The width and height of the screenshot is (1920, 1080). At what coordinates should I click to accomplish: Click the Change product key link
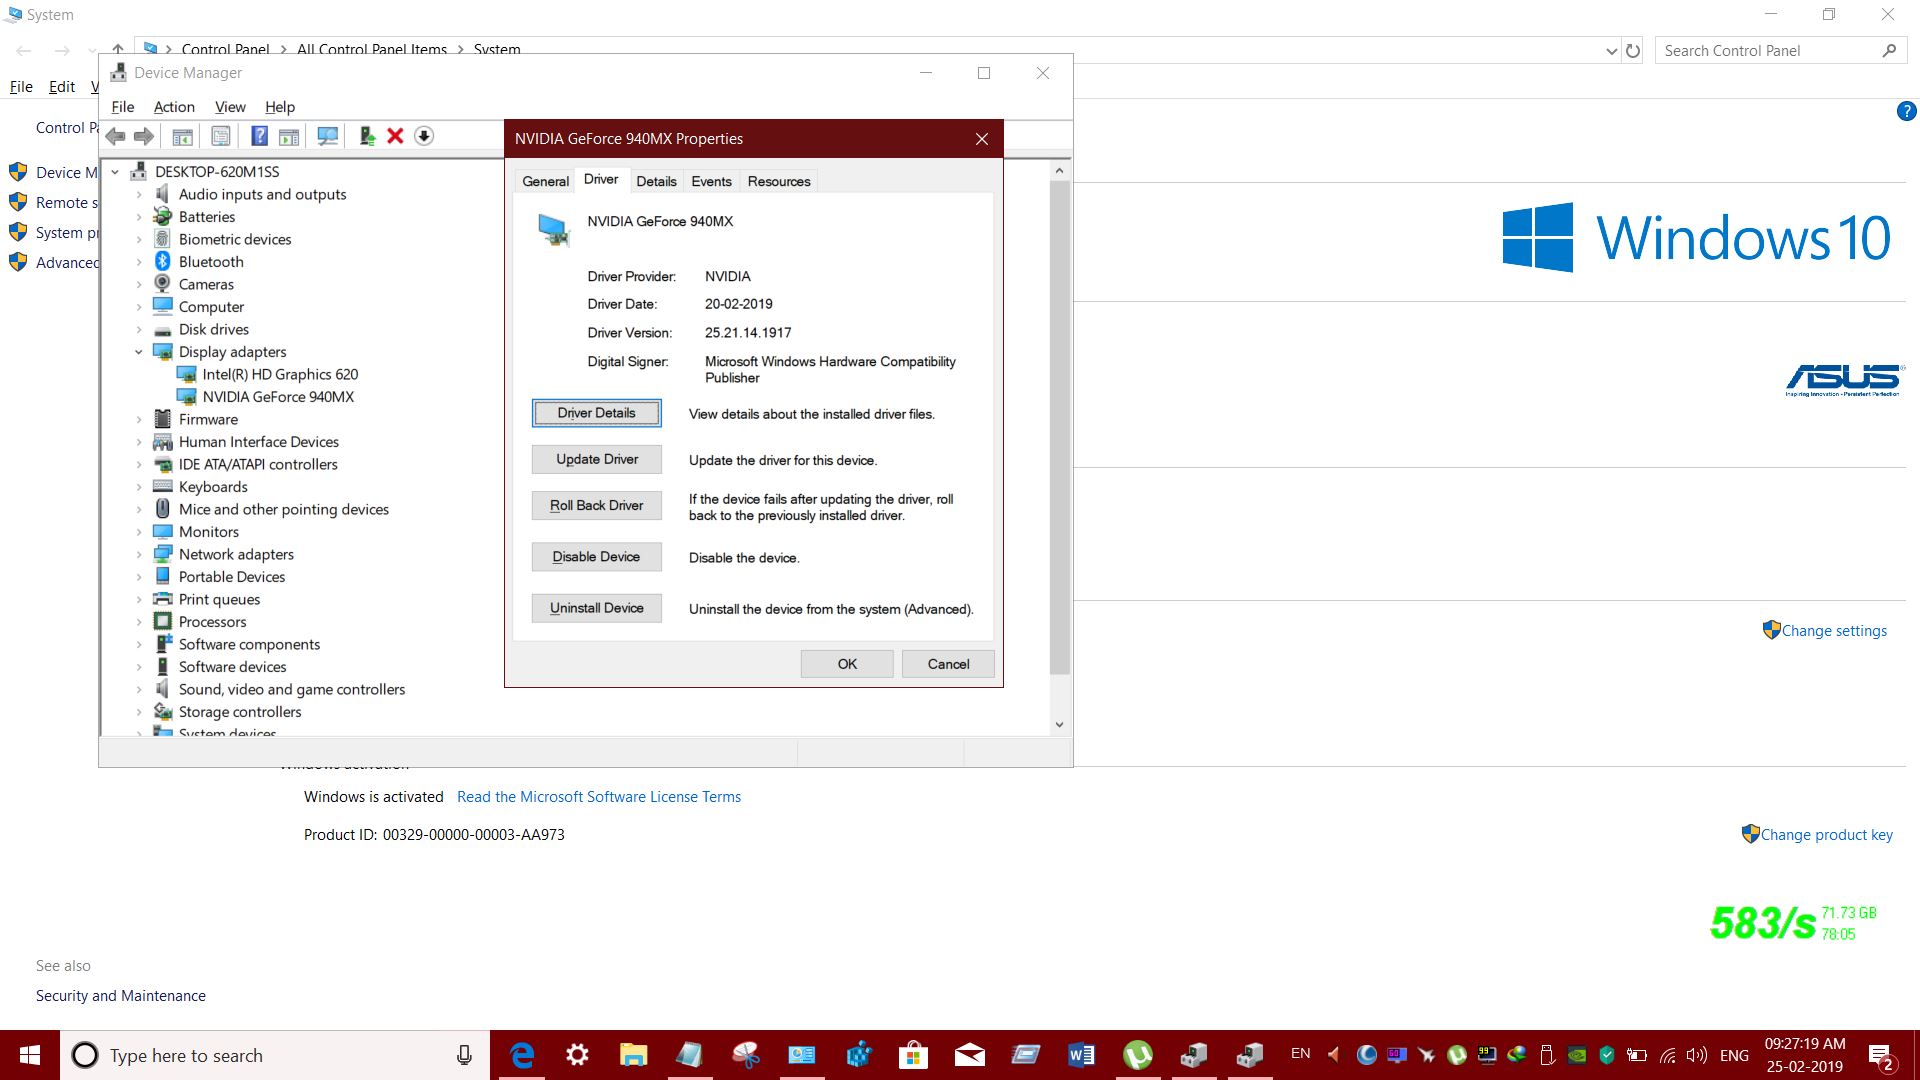pos(1826,835)
